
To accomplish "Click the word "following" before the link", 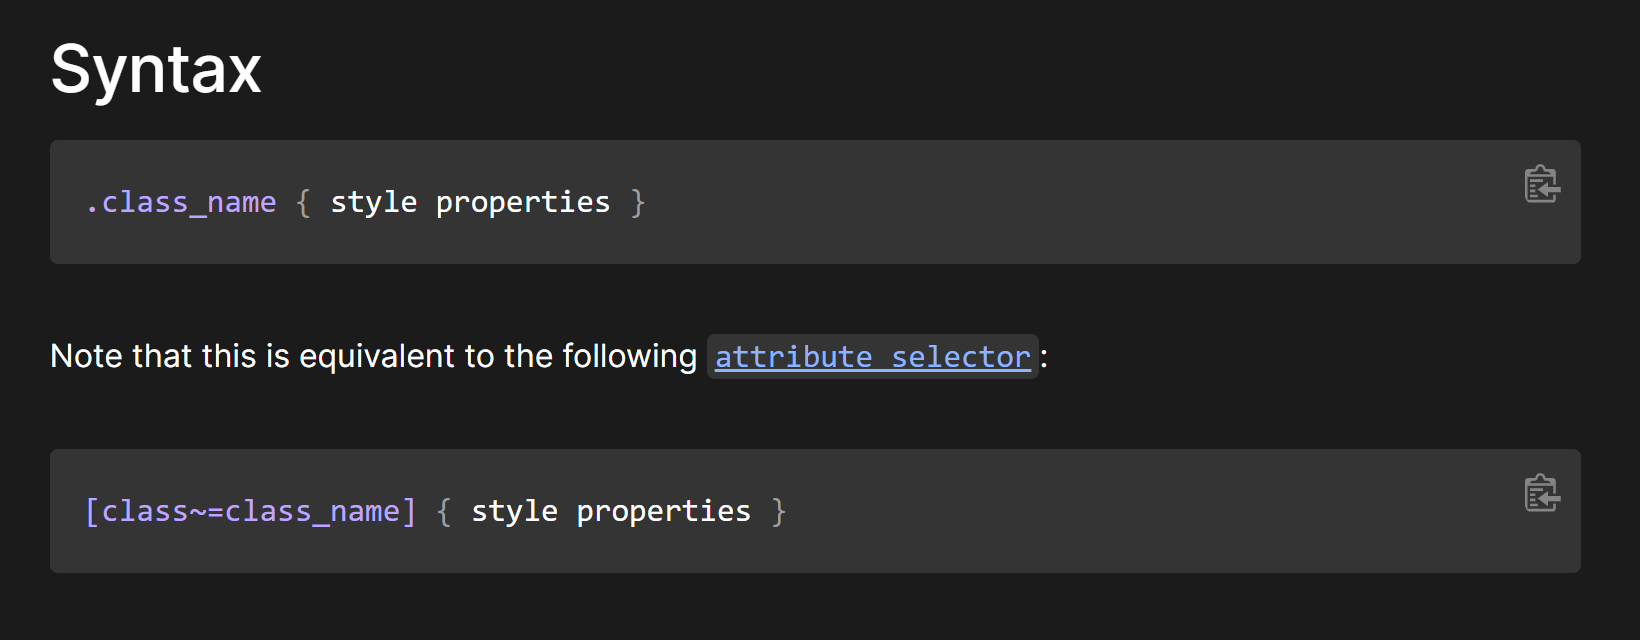I will (x=629, y=357).
